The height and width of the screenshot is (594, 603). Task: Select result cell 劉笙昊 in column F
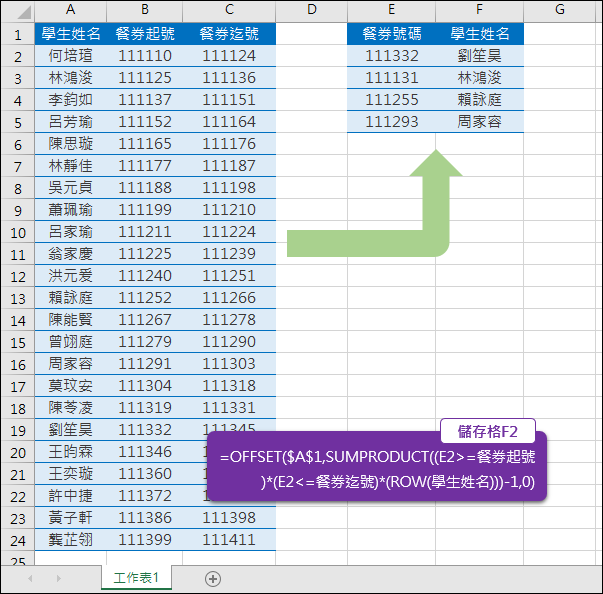(x=480, y=56)
